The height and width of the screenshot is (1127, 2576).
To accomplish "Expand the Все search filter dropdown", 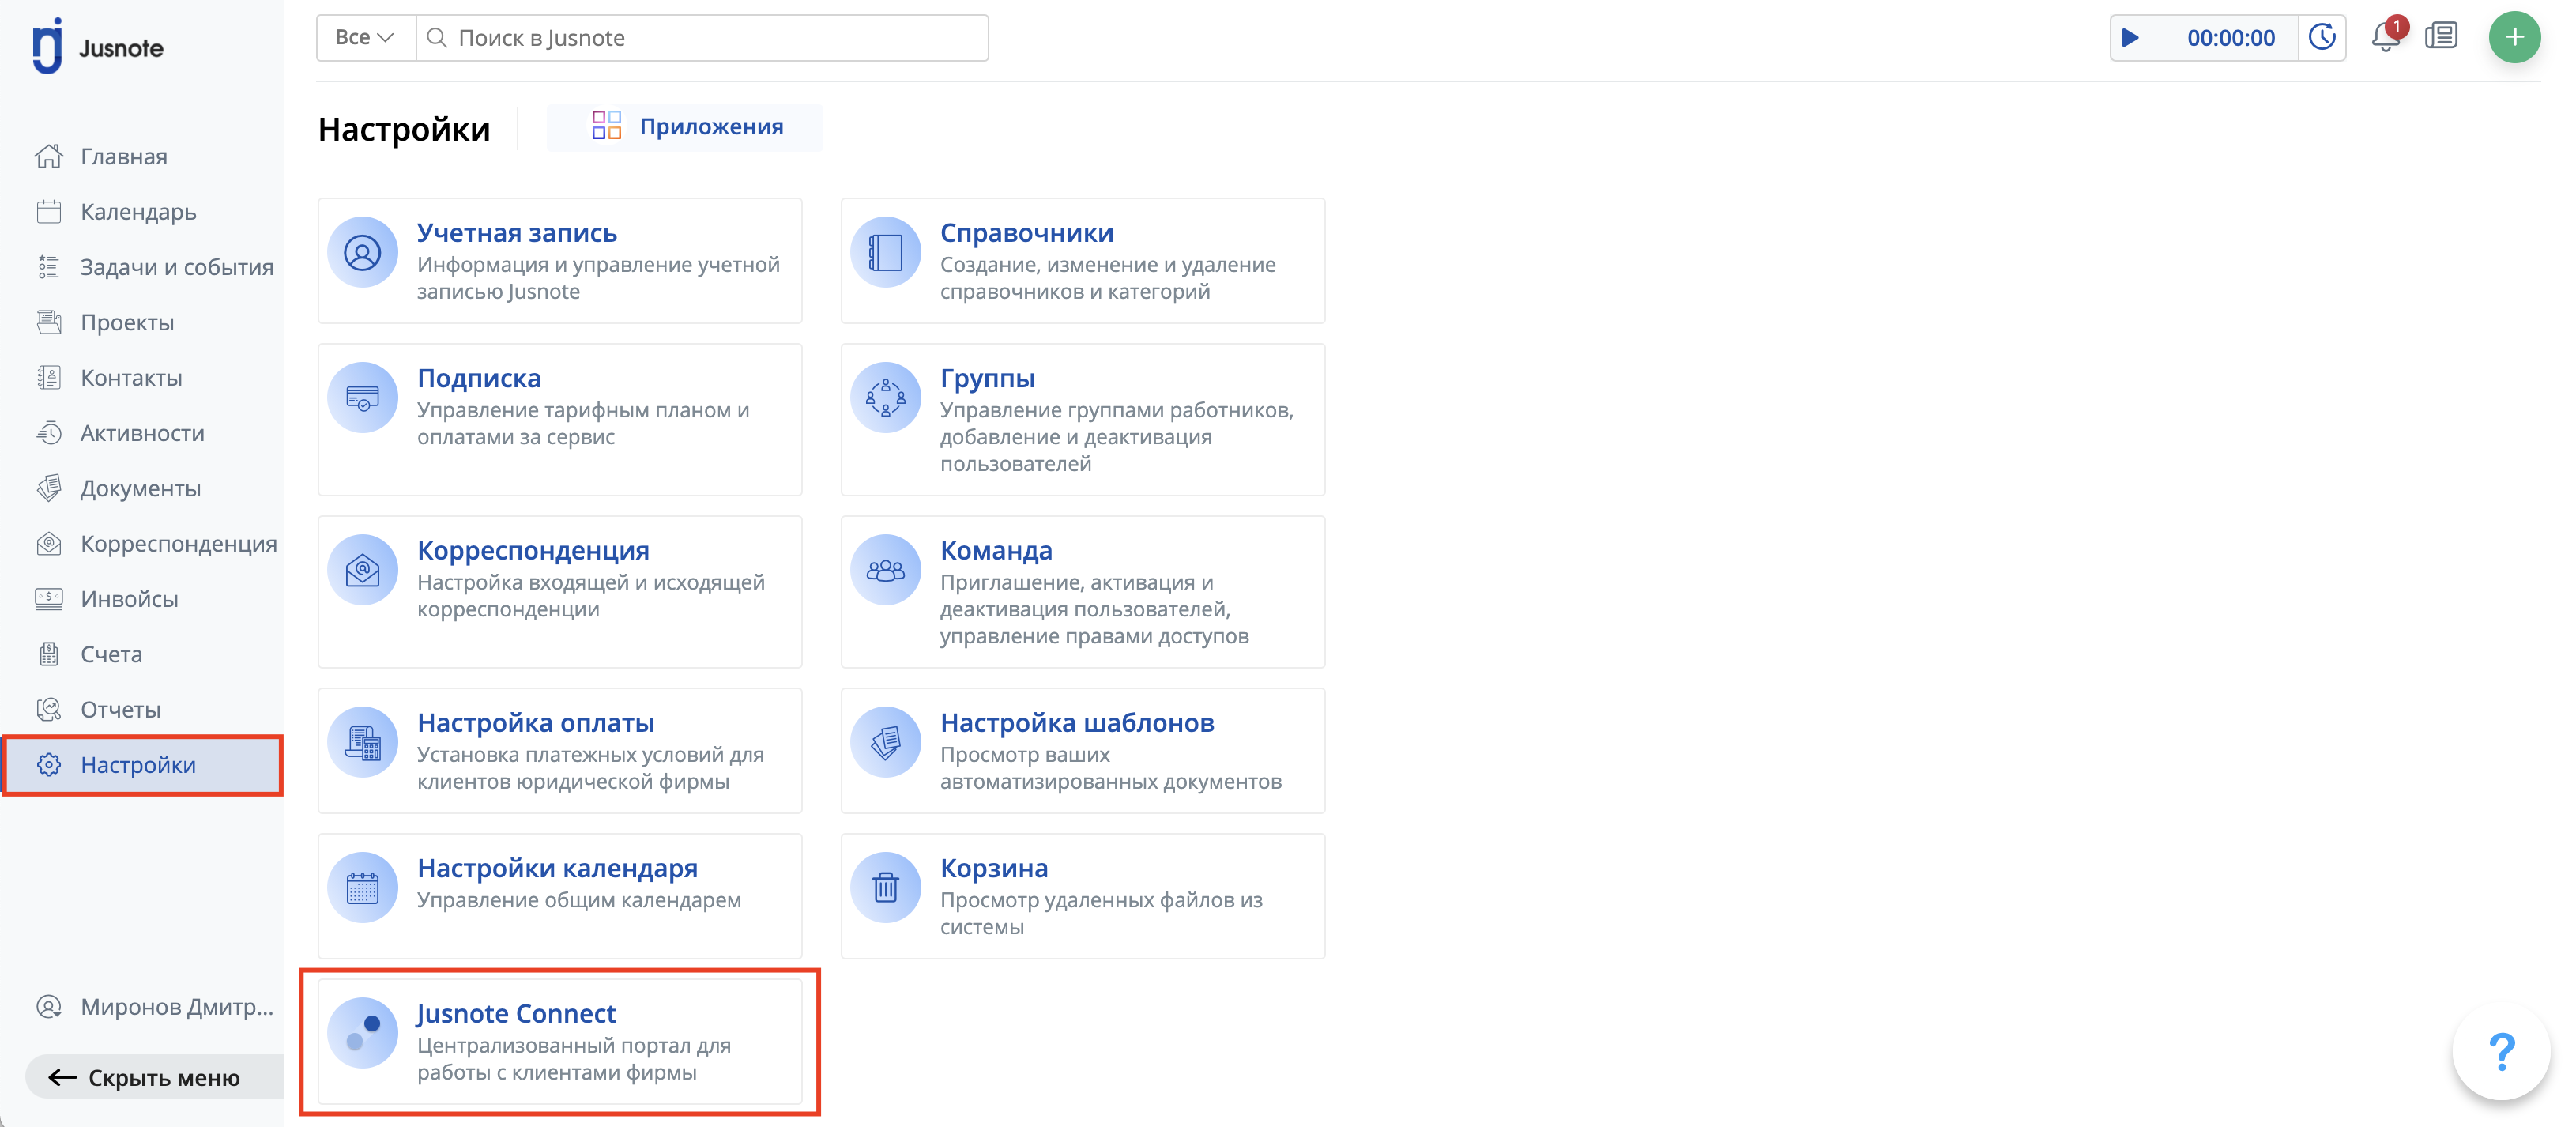I will (365, 38).
